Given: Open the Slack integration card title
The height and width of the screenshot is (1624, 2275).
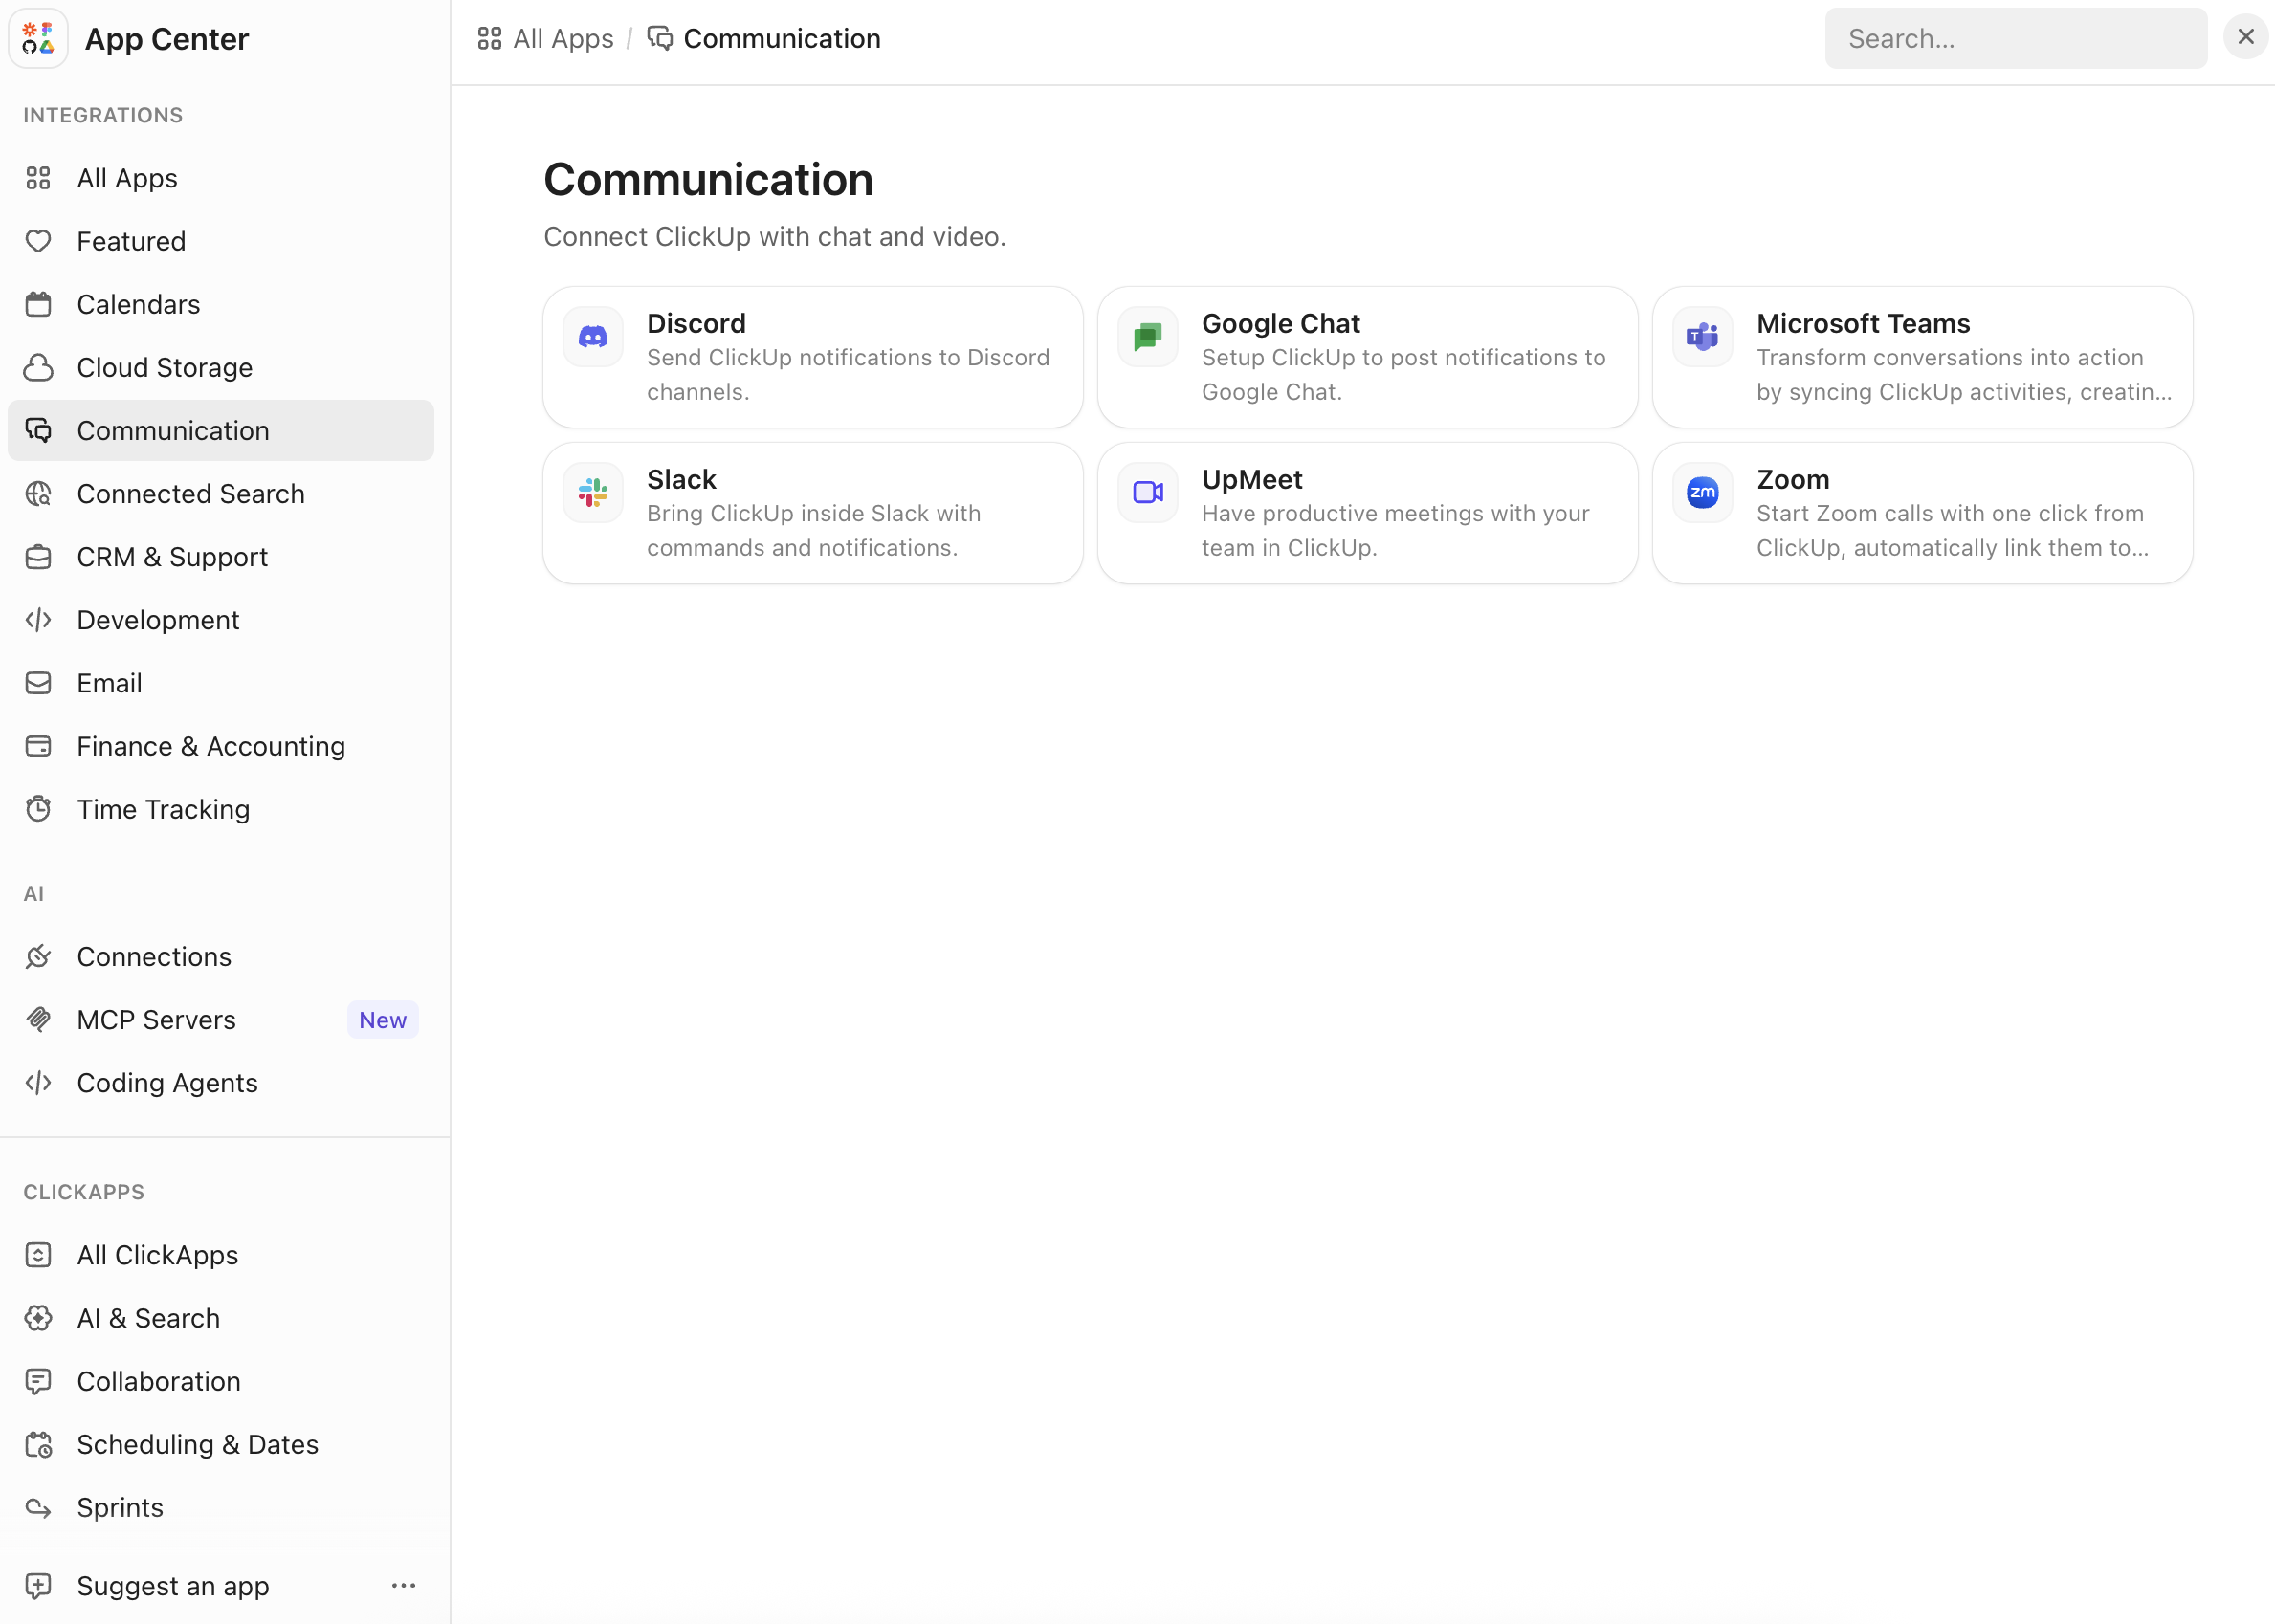Looking at the screenshot, I should coord(681,479).
